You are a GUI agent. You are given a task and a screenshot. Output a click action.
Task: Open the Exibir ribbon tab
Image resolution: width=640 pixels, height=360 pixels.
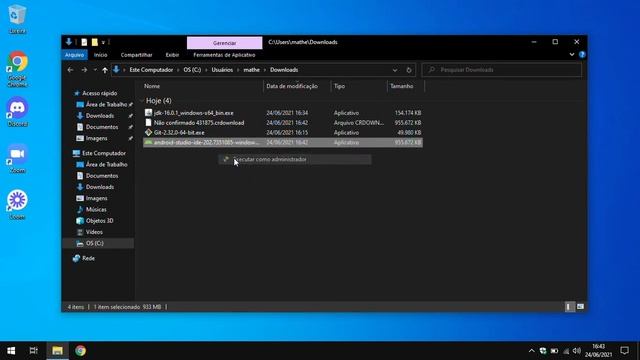(x=172, y=55)
